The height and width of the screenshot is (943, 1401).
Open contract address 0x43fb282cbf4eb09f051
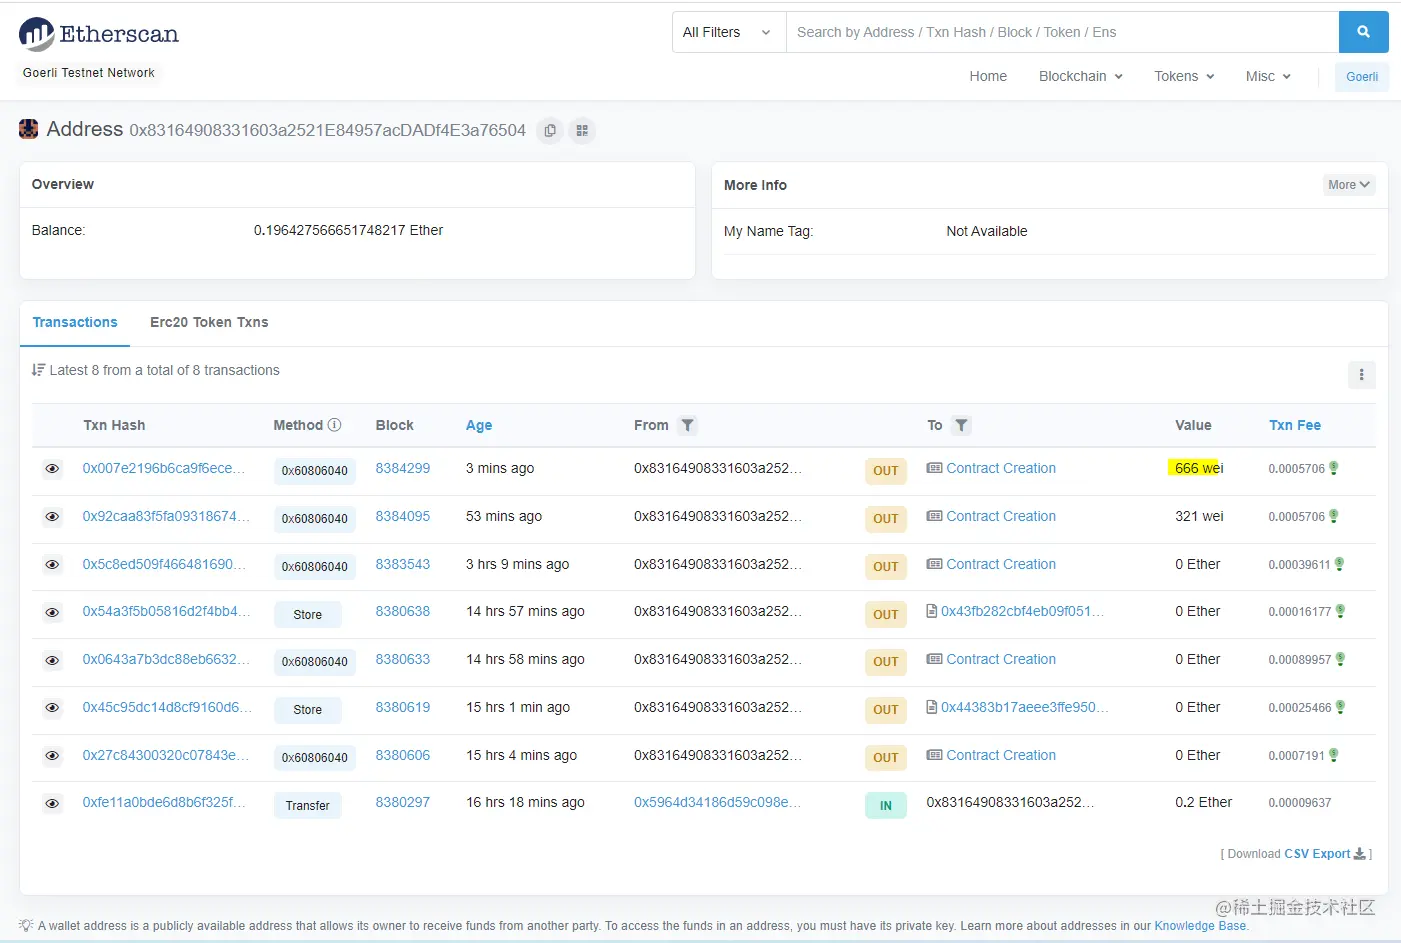tap(1022, 611)
